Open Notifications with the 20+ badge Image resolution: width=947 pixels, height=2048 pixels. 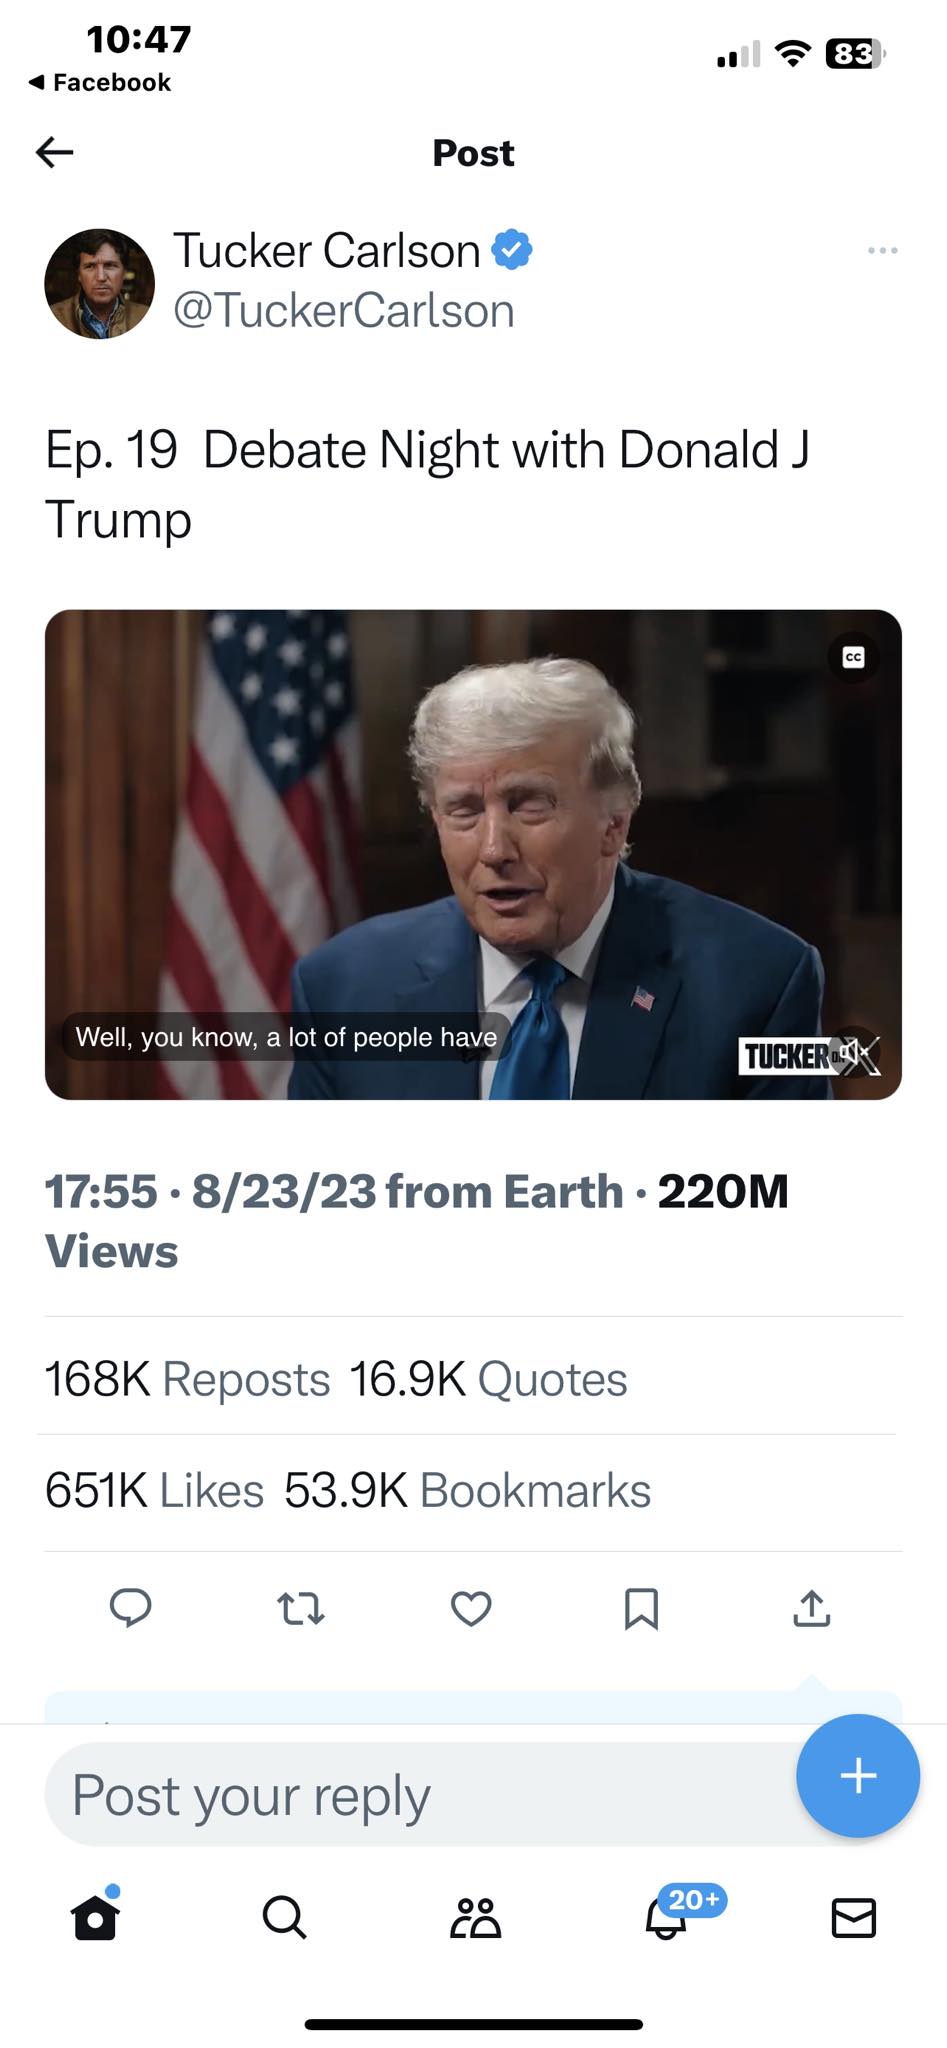[x=667, y=1917]
